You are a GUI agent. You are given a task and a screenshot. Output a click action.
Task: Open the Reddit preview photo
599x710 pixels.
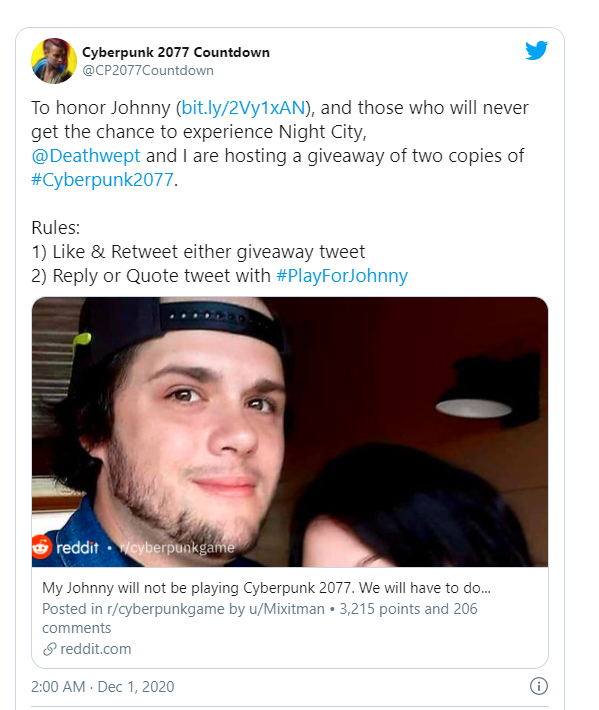tap(290, 432)
